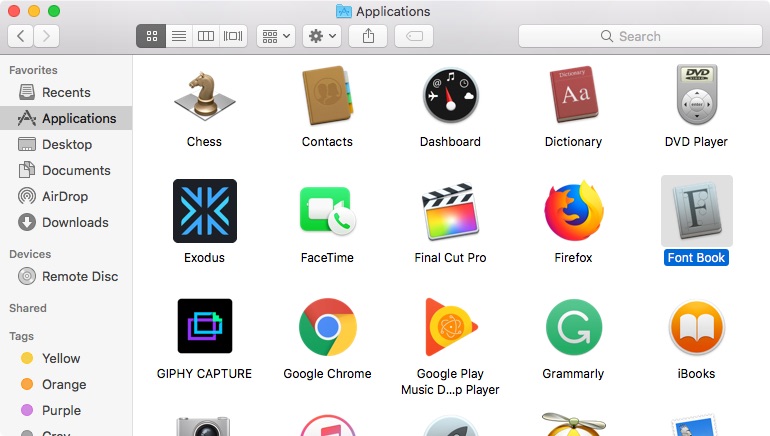The width and height of the screenshot is (770, 436).
Task: Switch to Cover Flow view
Action: coord(233,36)
